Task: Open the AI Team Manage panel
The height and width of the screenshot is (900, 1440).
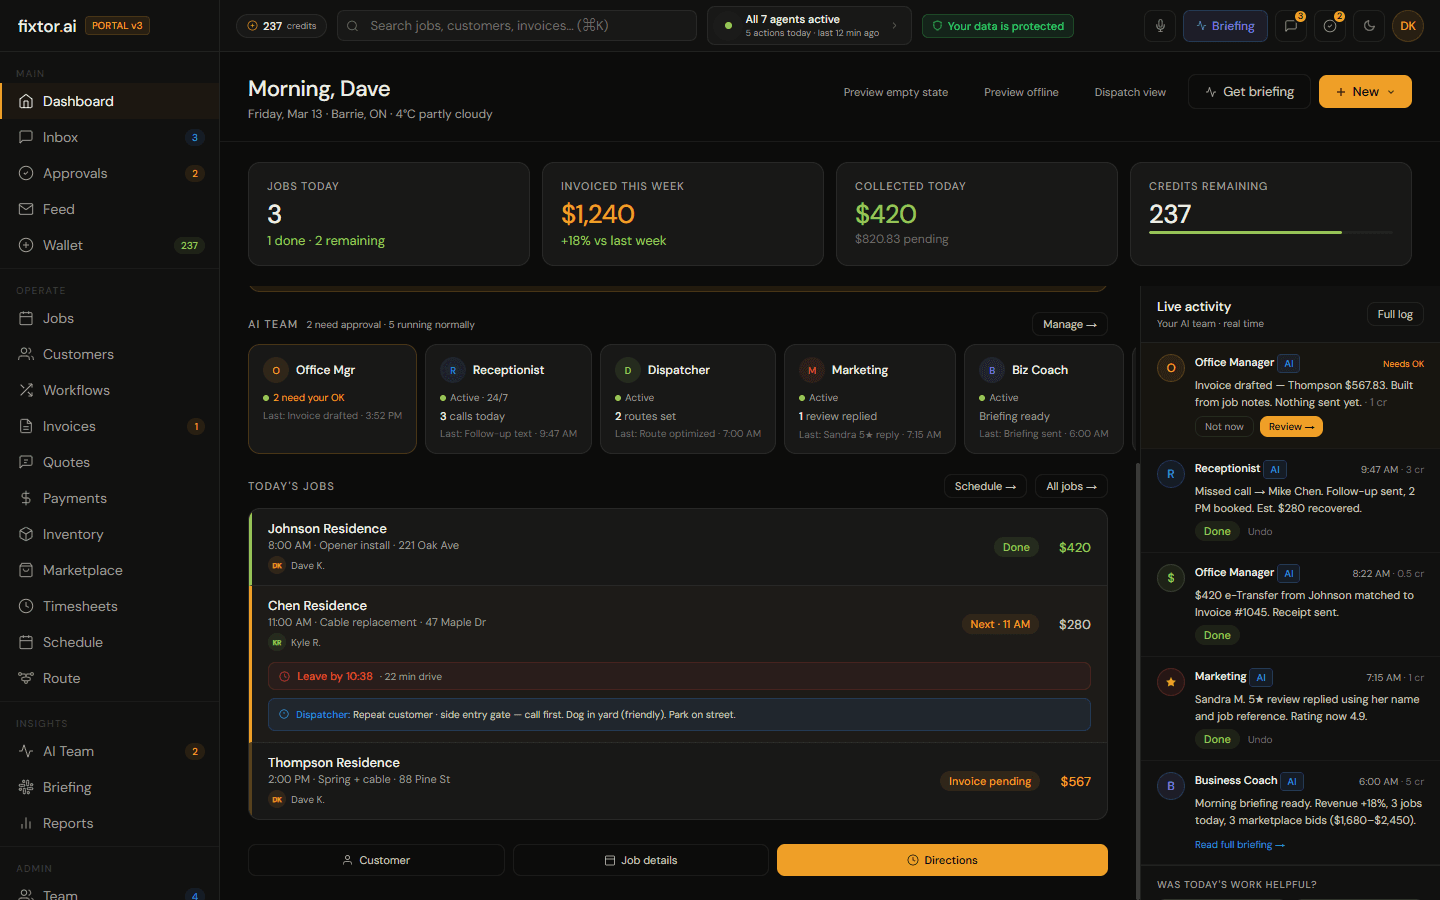Action: pos(1069,324)
